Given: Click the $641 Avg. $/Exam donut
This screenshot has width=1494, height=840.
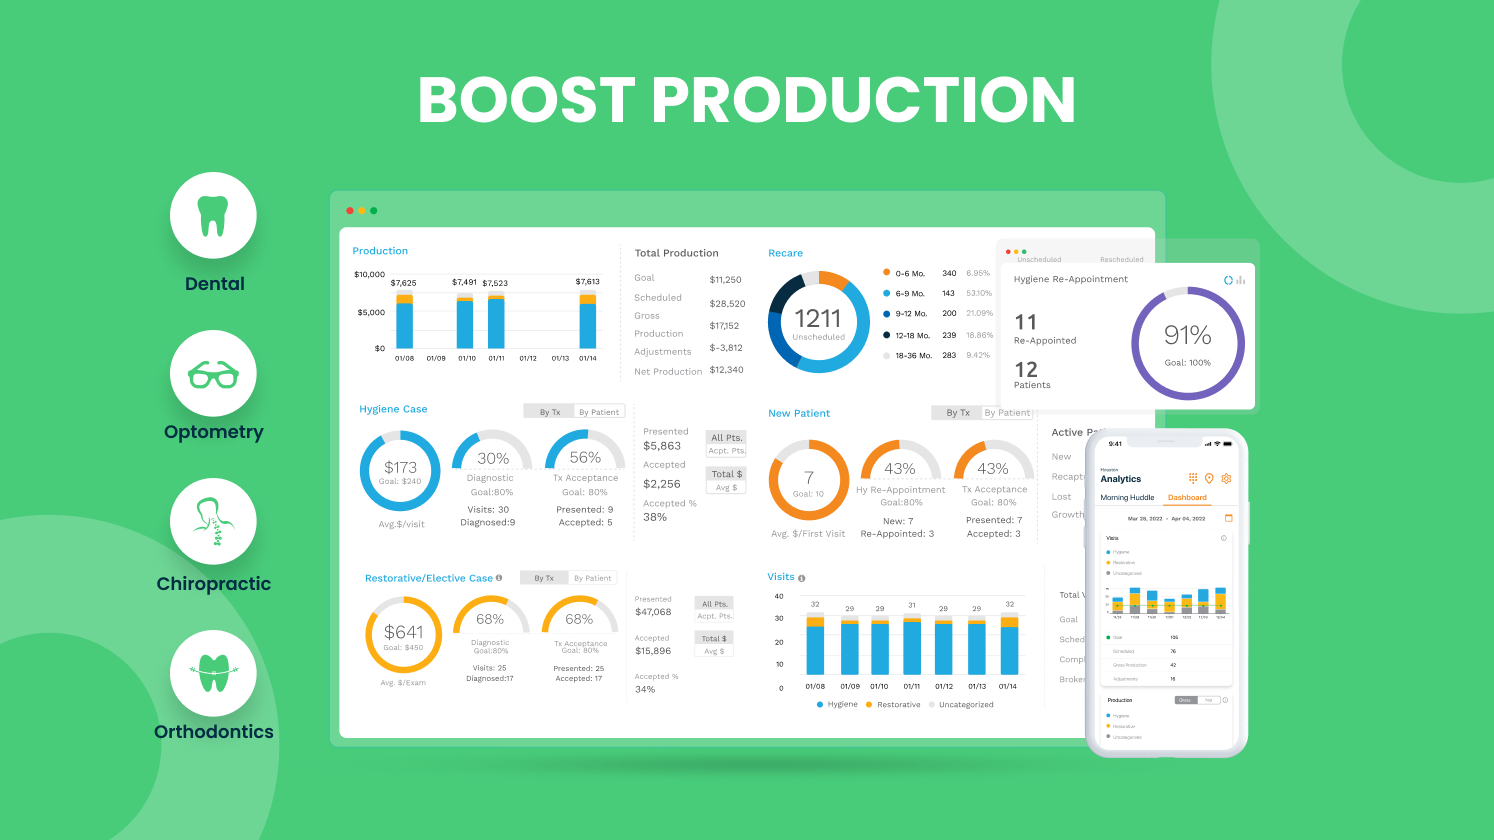Looking at the screenshot, I should (x=404, y=635).
